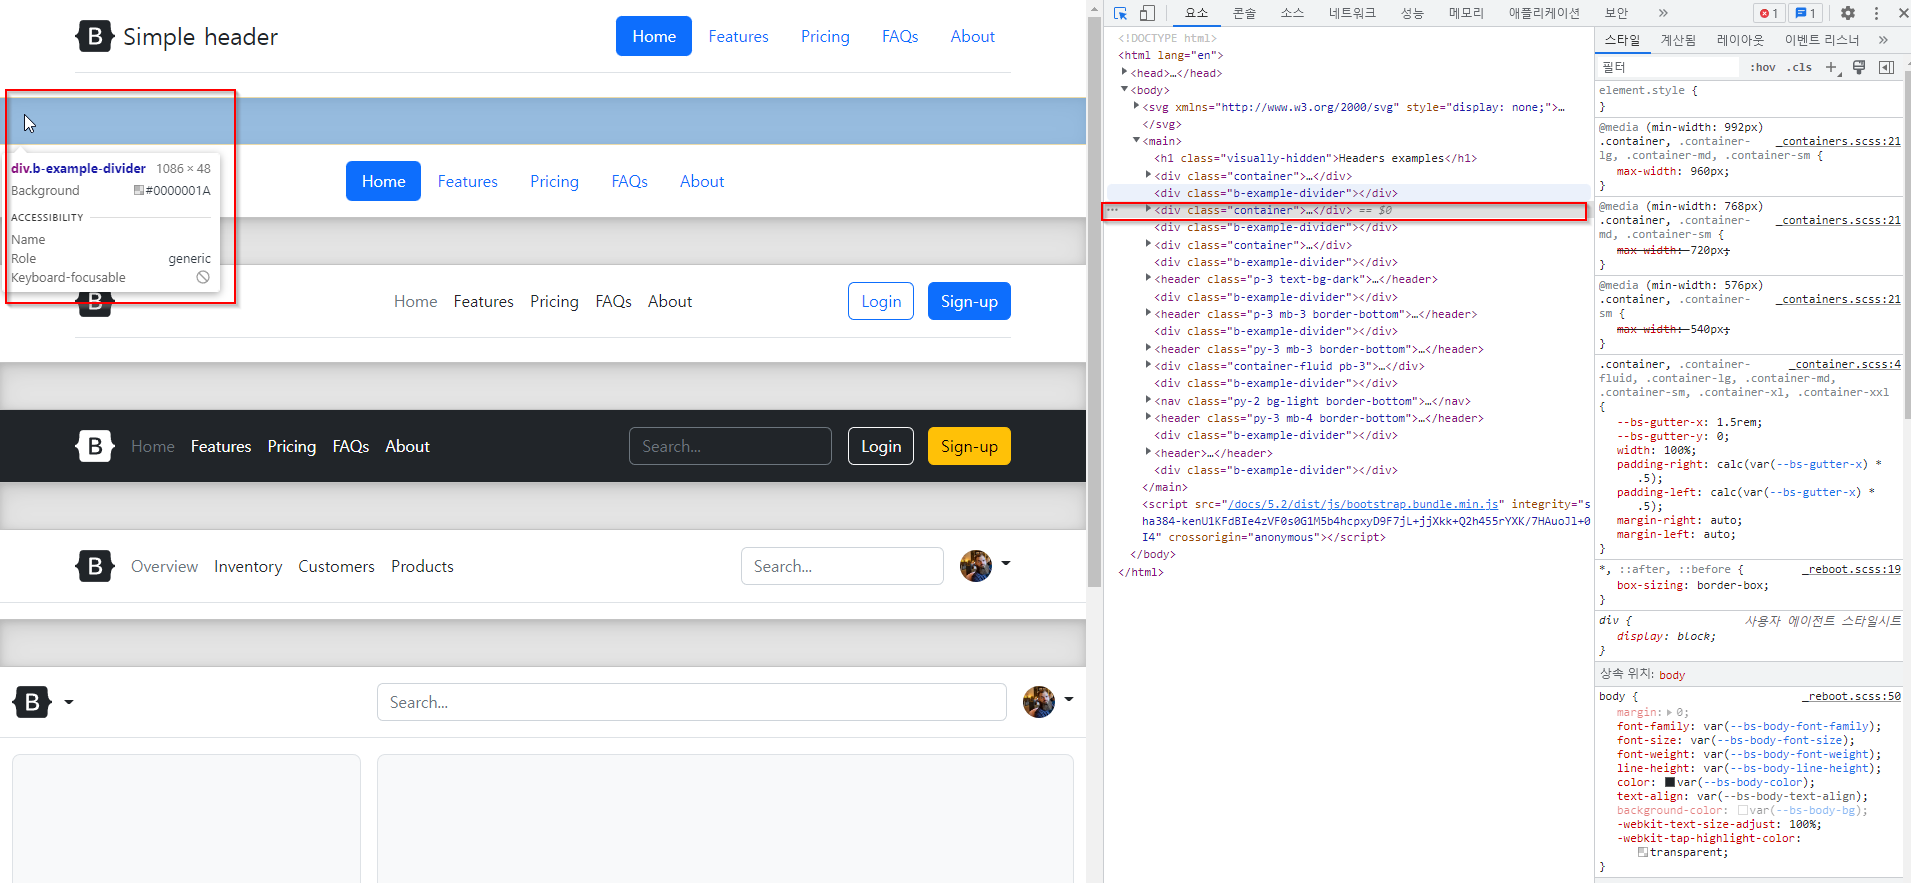
Task: Click the blue Sign-up button
Action: click(x=969, y=301)
